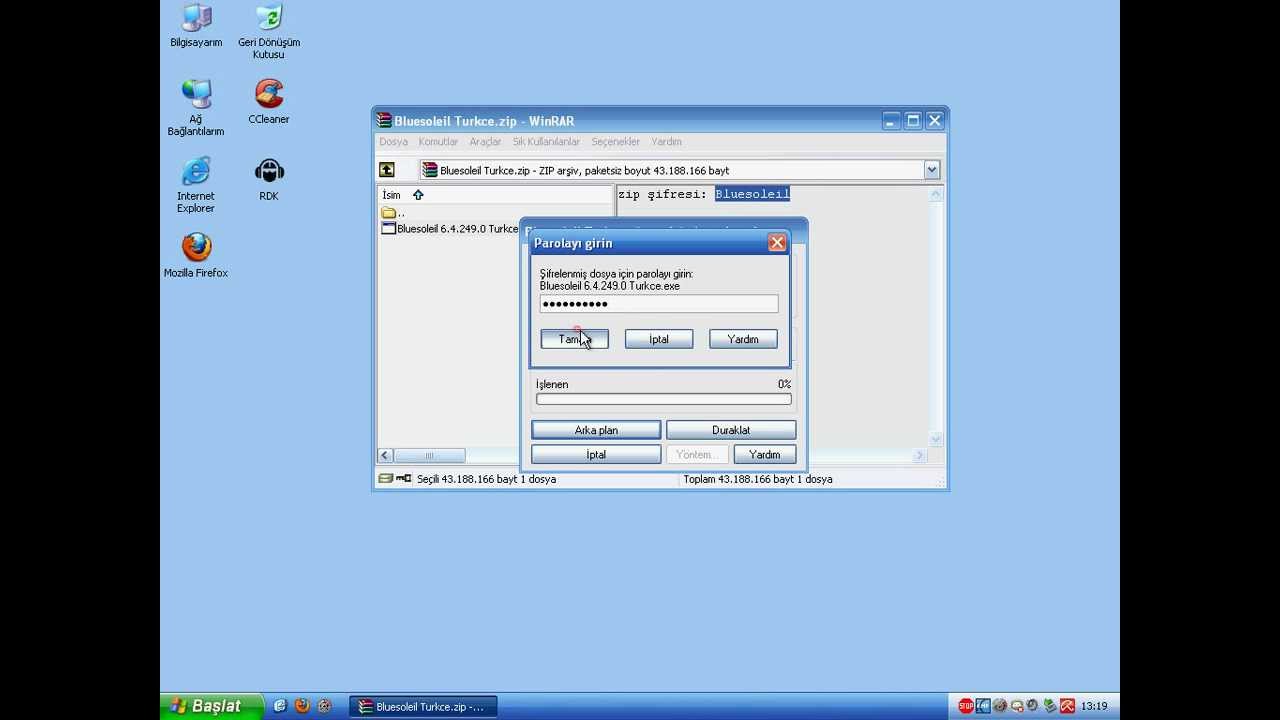Click the comment pane scroll-up arrow

tap(936, 195)
